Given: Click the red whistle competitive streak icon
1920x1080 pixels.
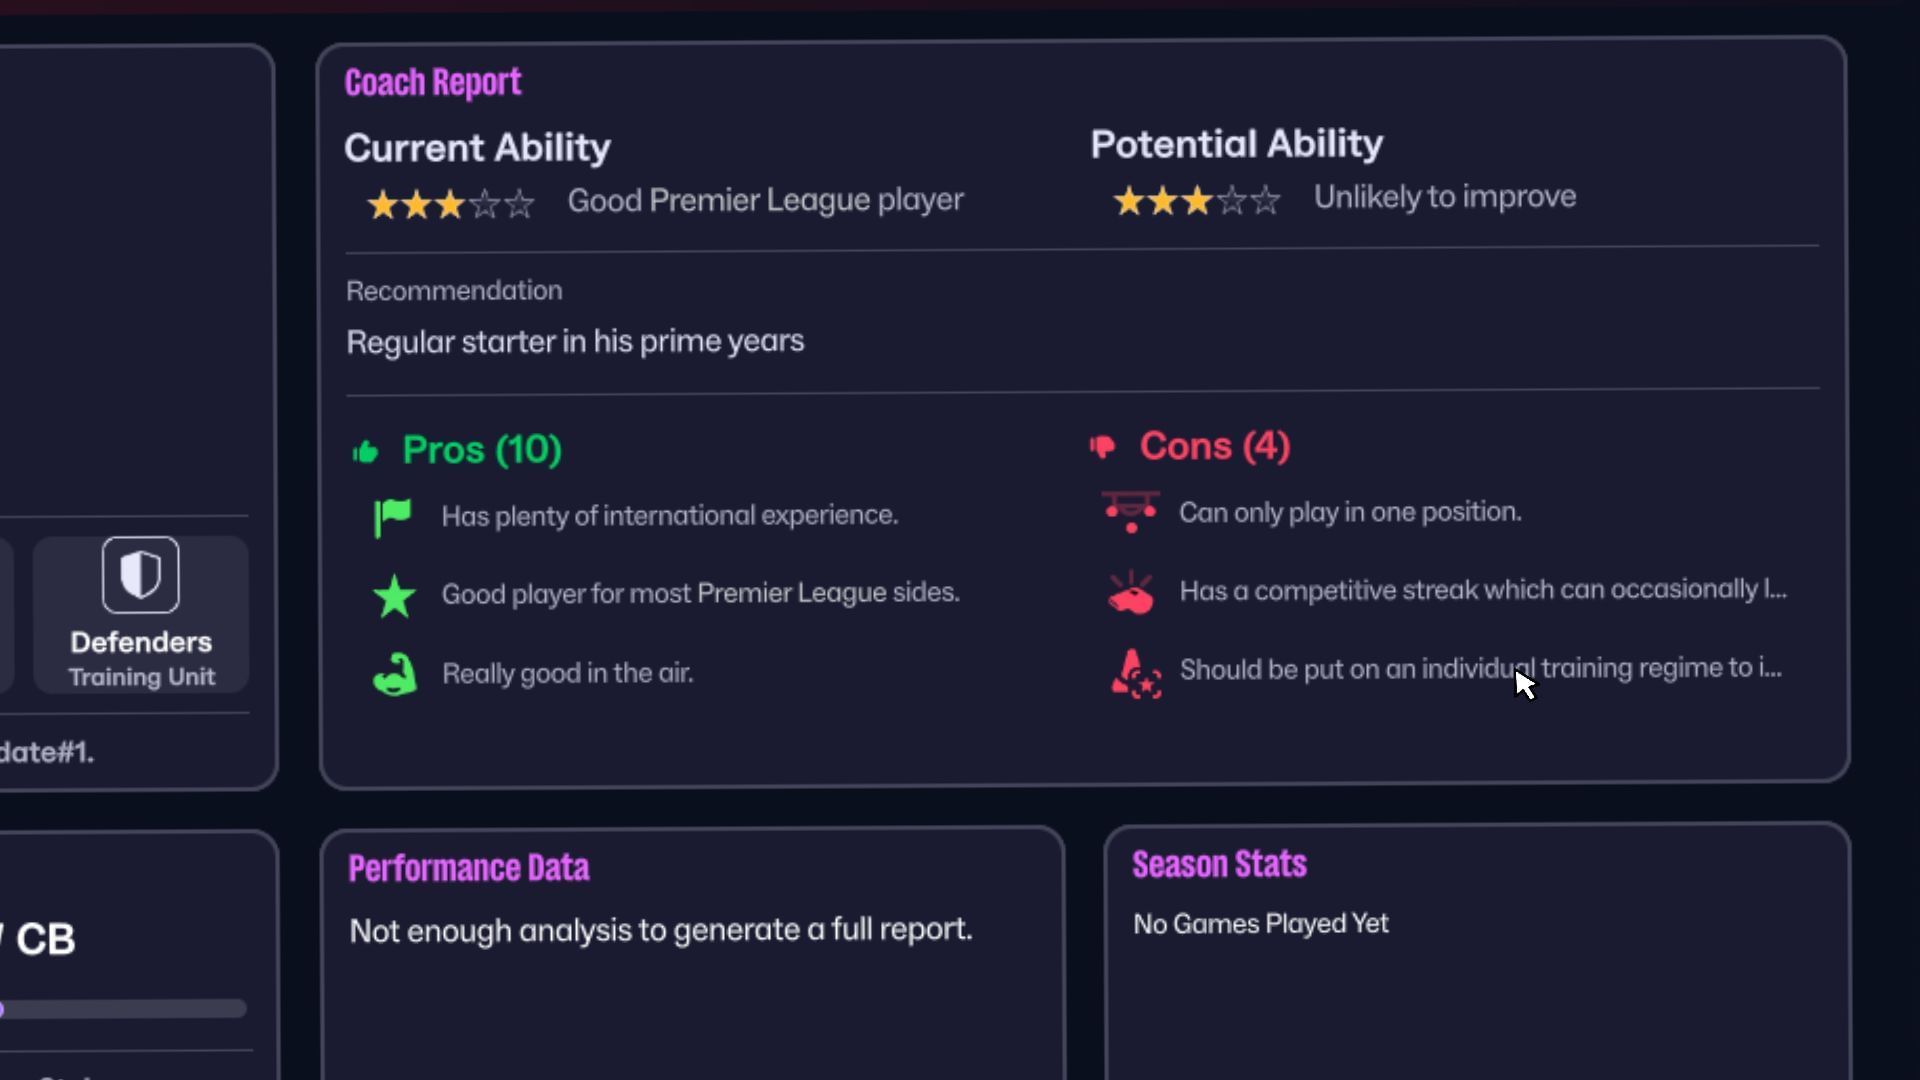Looking at the screenshot, I should 1131,592.
